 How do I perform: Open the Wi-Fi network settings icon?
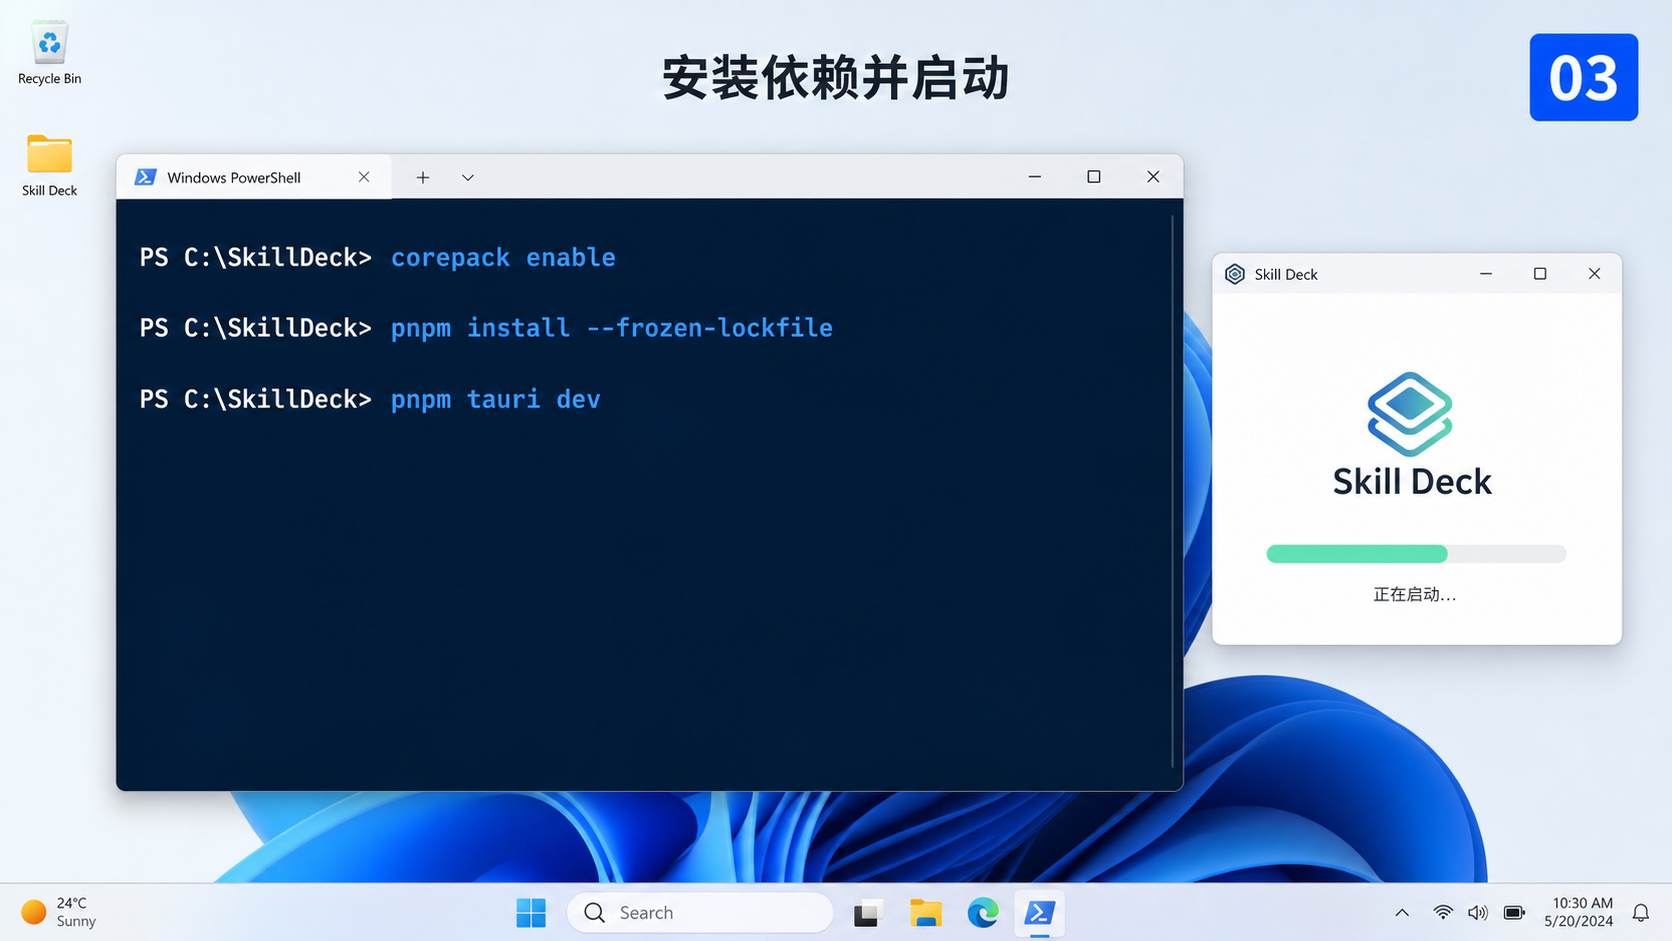(x=1442, y=913)
